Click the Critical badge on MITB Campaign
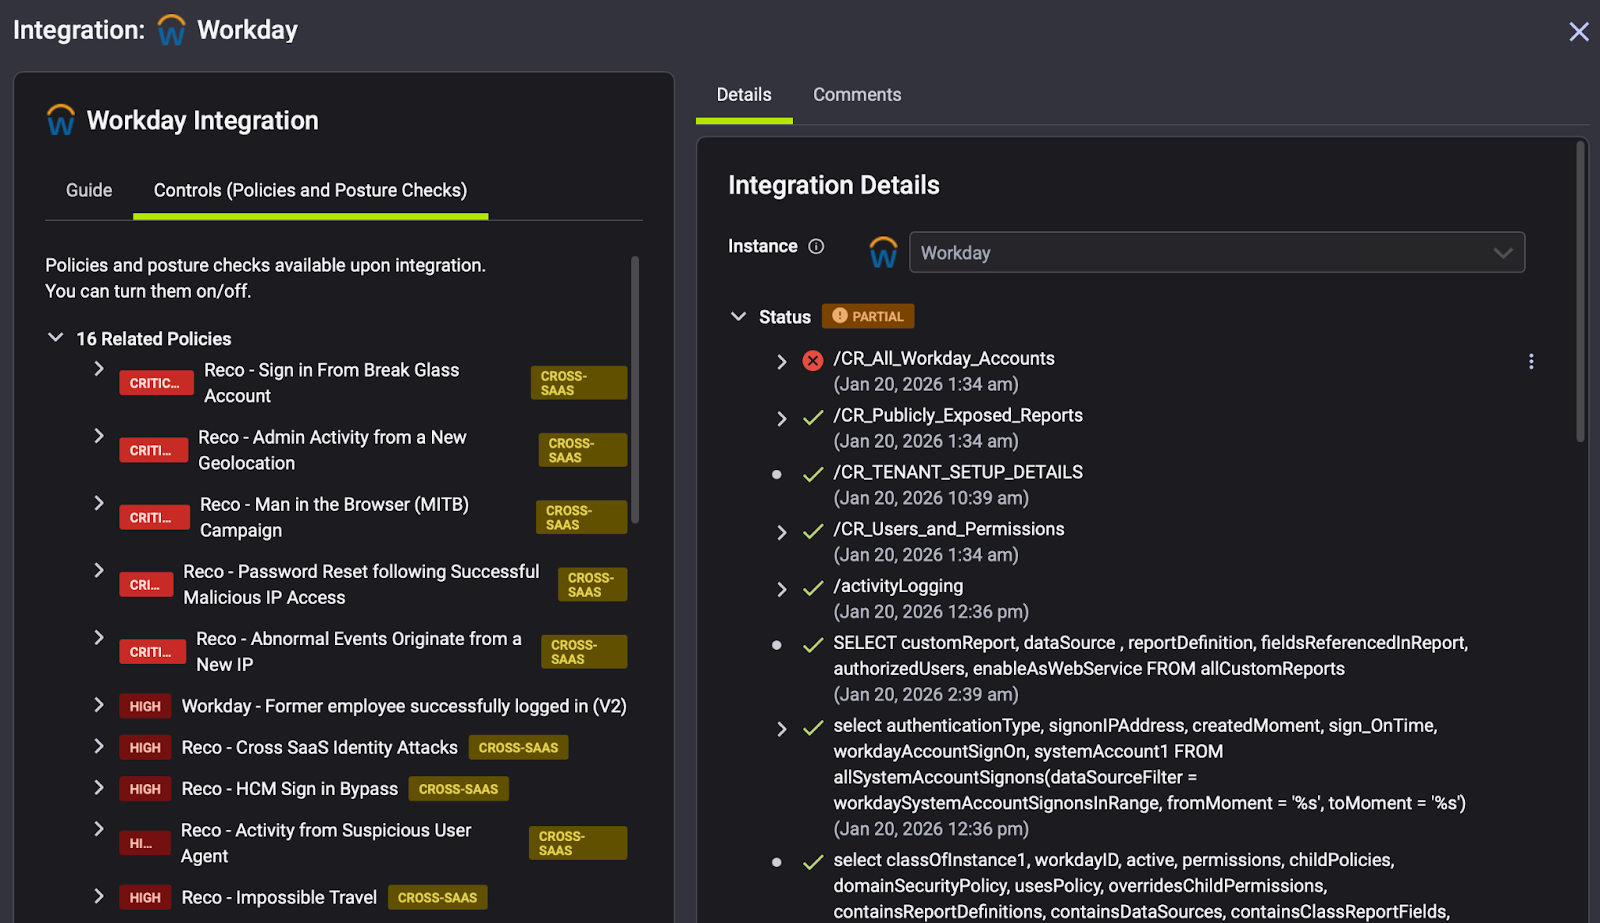 (x=154, y=517)
